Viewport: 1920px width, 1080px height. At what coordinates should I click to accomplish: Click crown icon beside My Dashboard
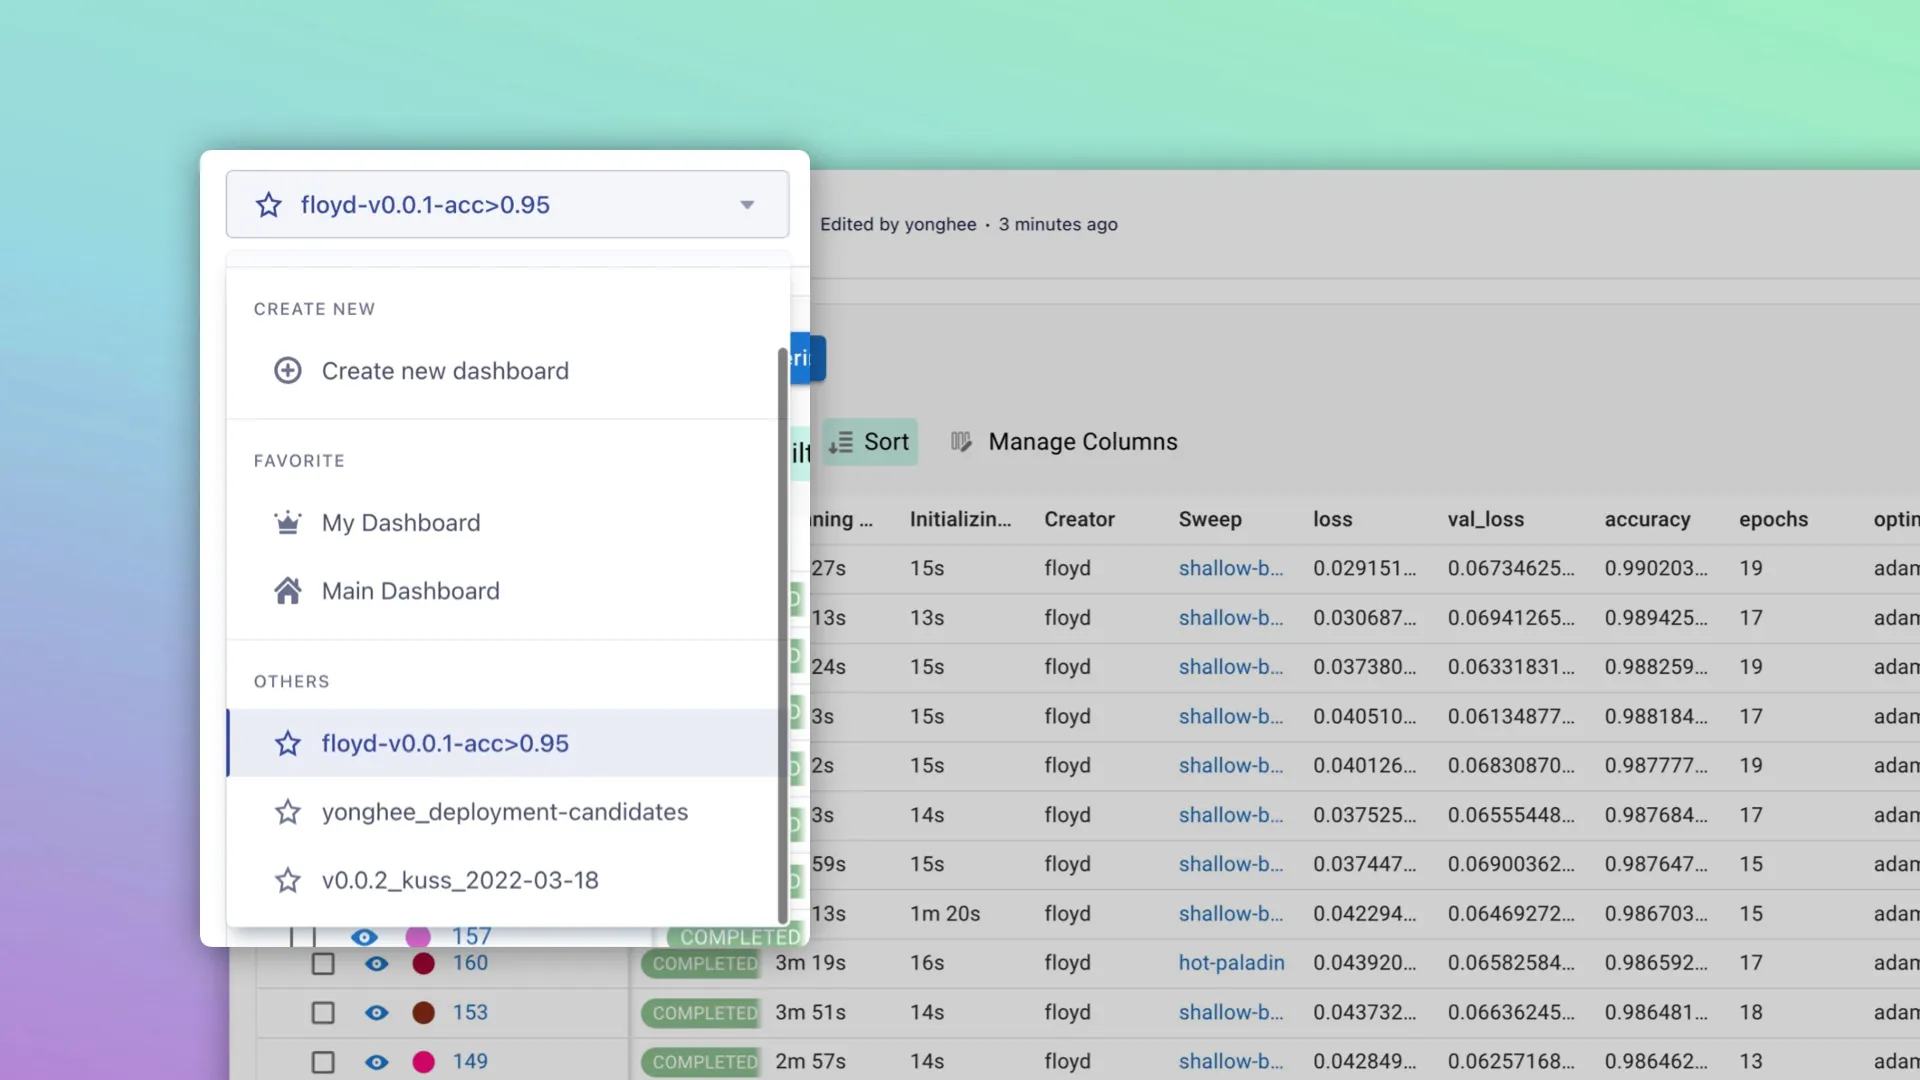click(x=288, y=523)
